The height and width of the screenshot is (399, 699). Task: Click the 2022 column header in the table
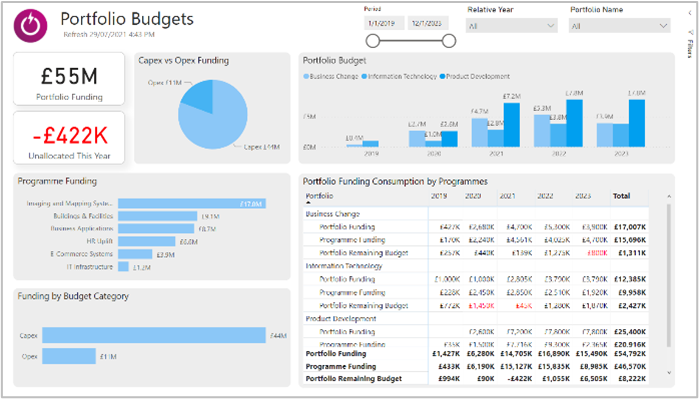tap(545, 196)
